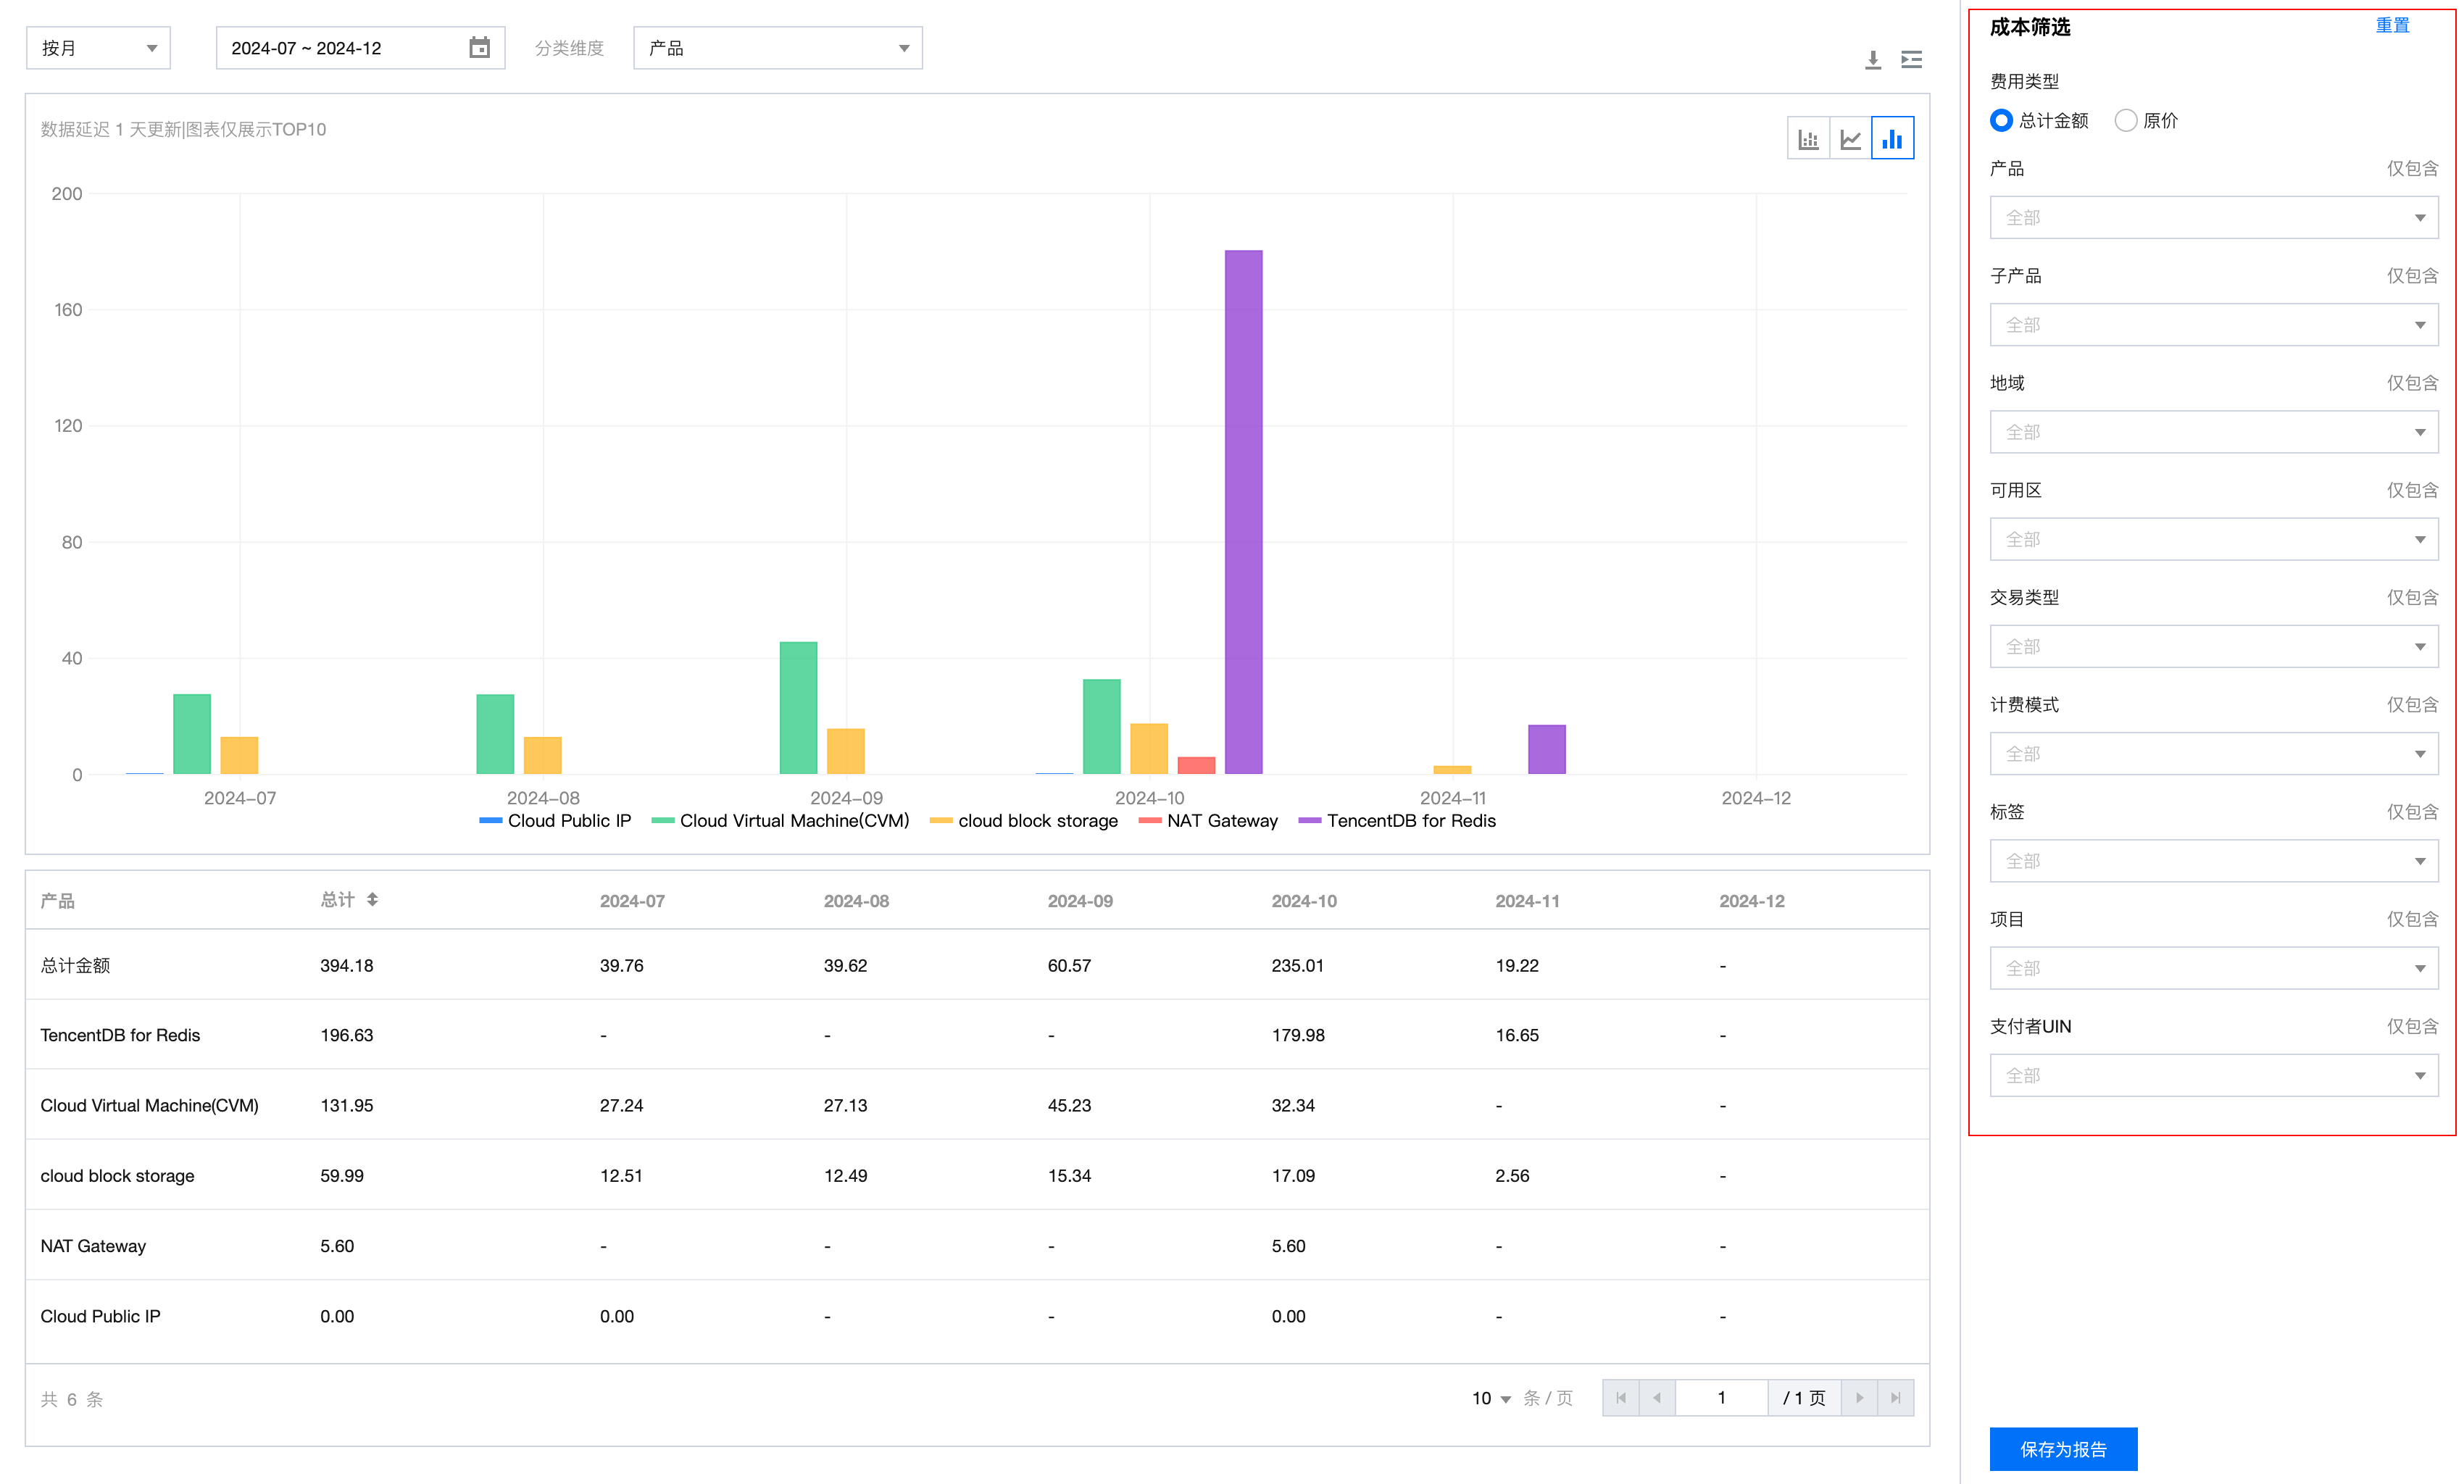Open the 按月 granularity dropdown
Image resolution: width=2464 pixels, height=1484 pixels.
98,48
